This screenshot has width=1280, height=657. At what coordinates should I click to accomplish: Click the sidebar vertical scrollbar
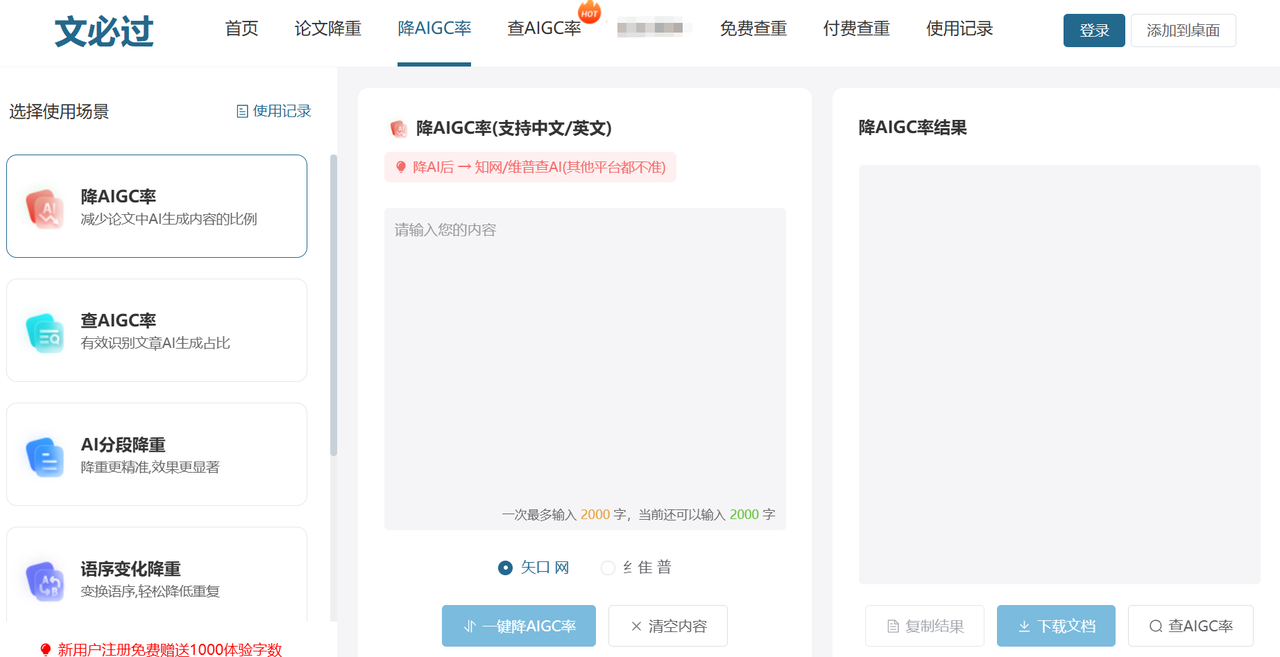click(x=333, y=304)
